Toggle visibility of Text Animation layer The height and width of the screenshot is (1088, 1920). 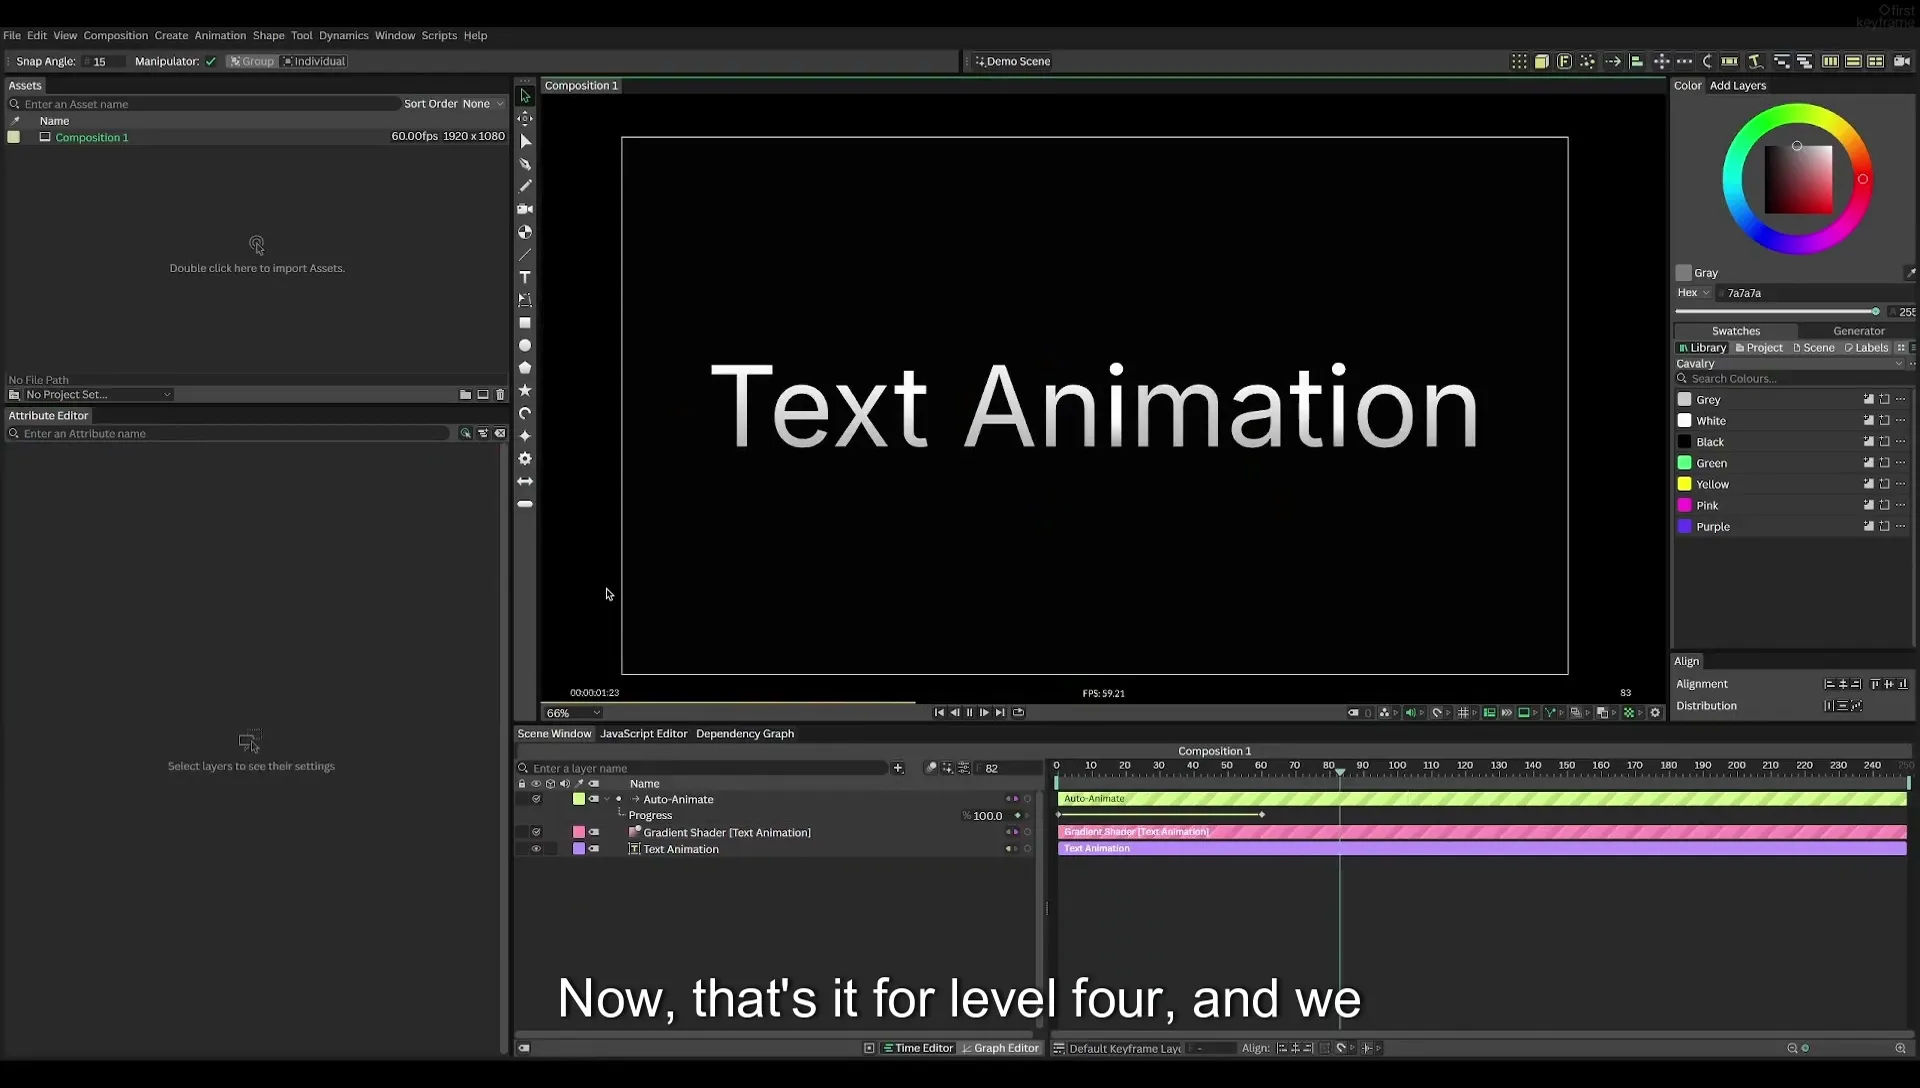pos(536,849)
